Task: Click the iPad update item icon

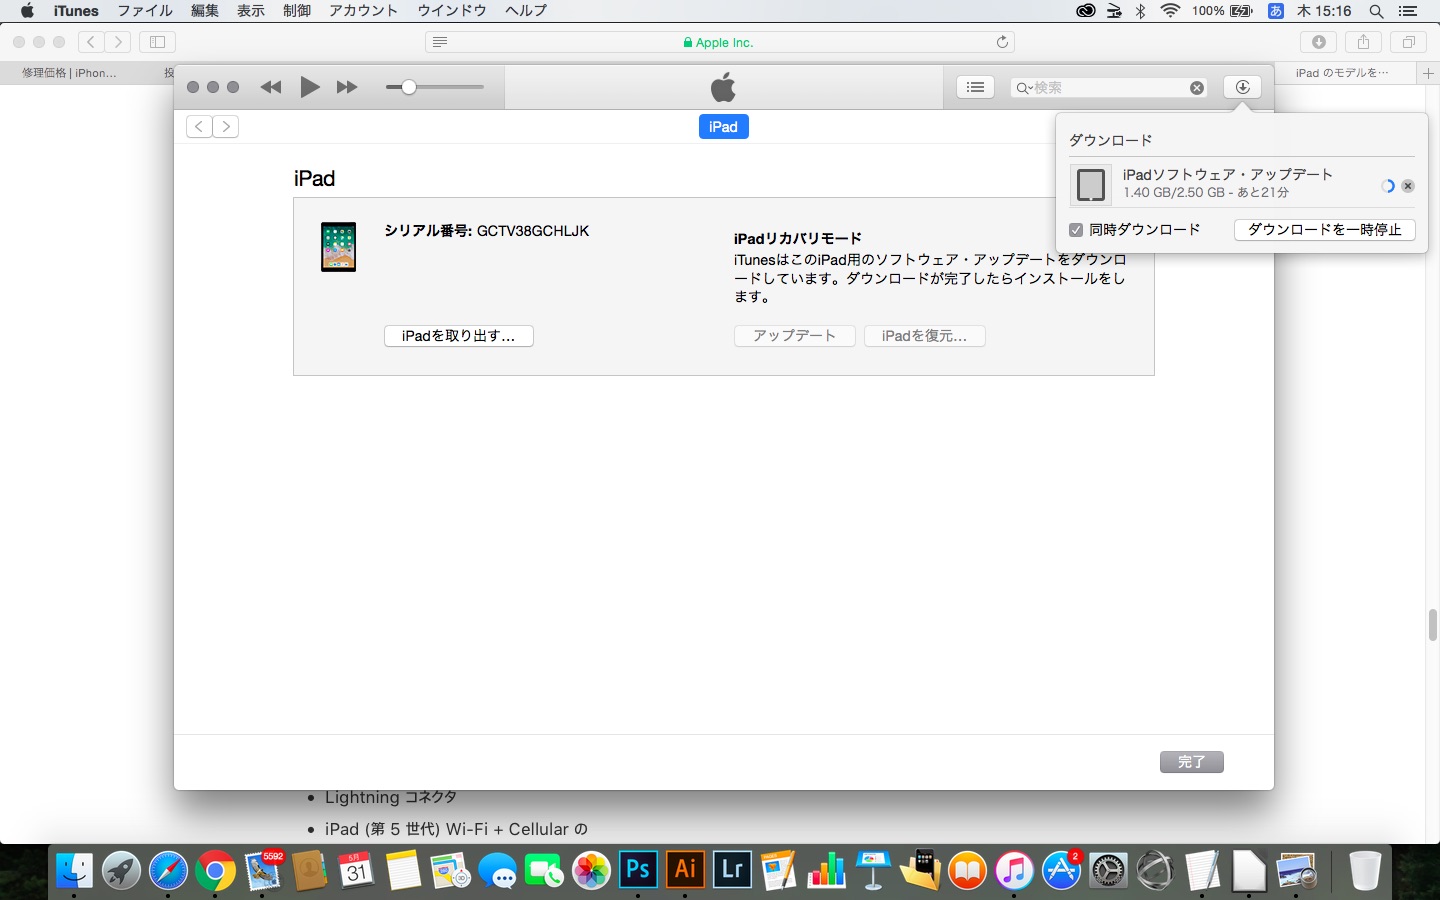Action: (x=1091, y=184)
